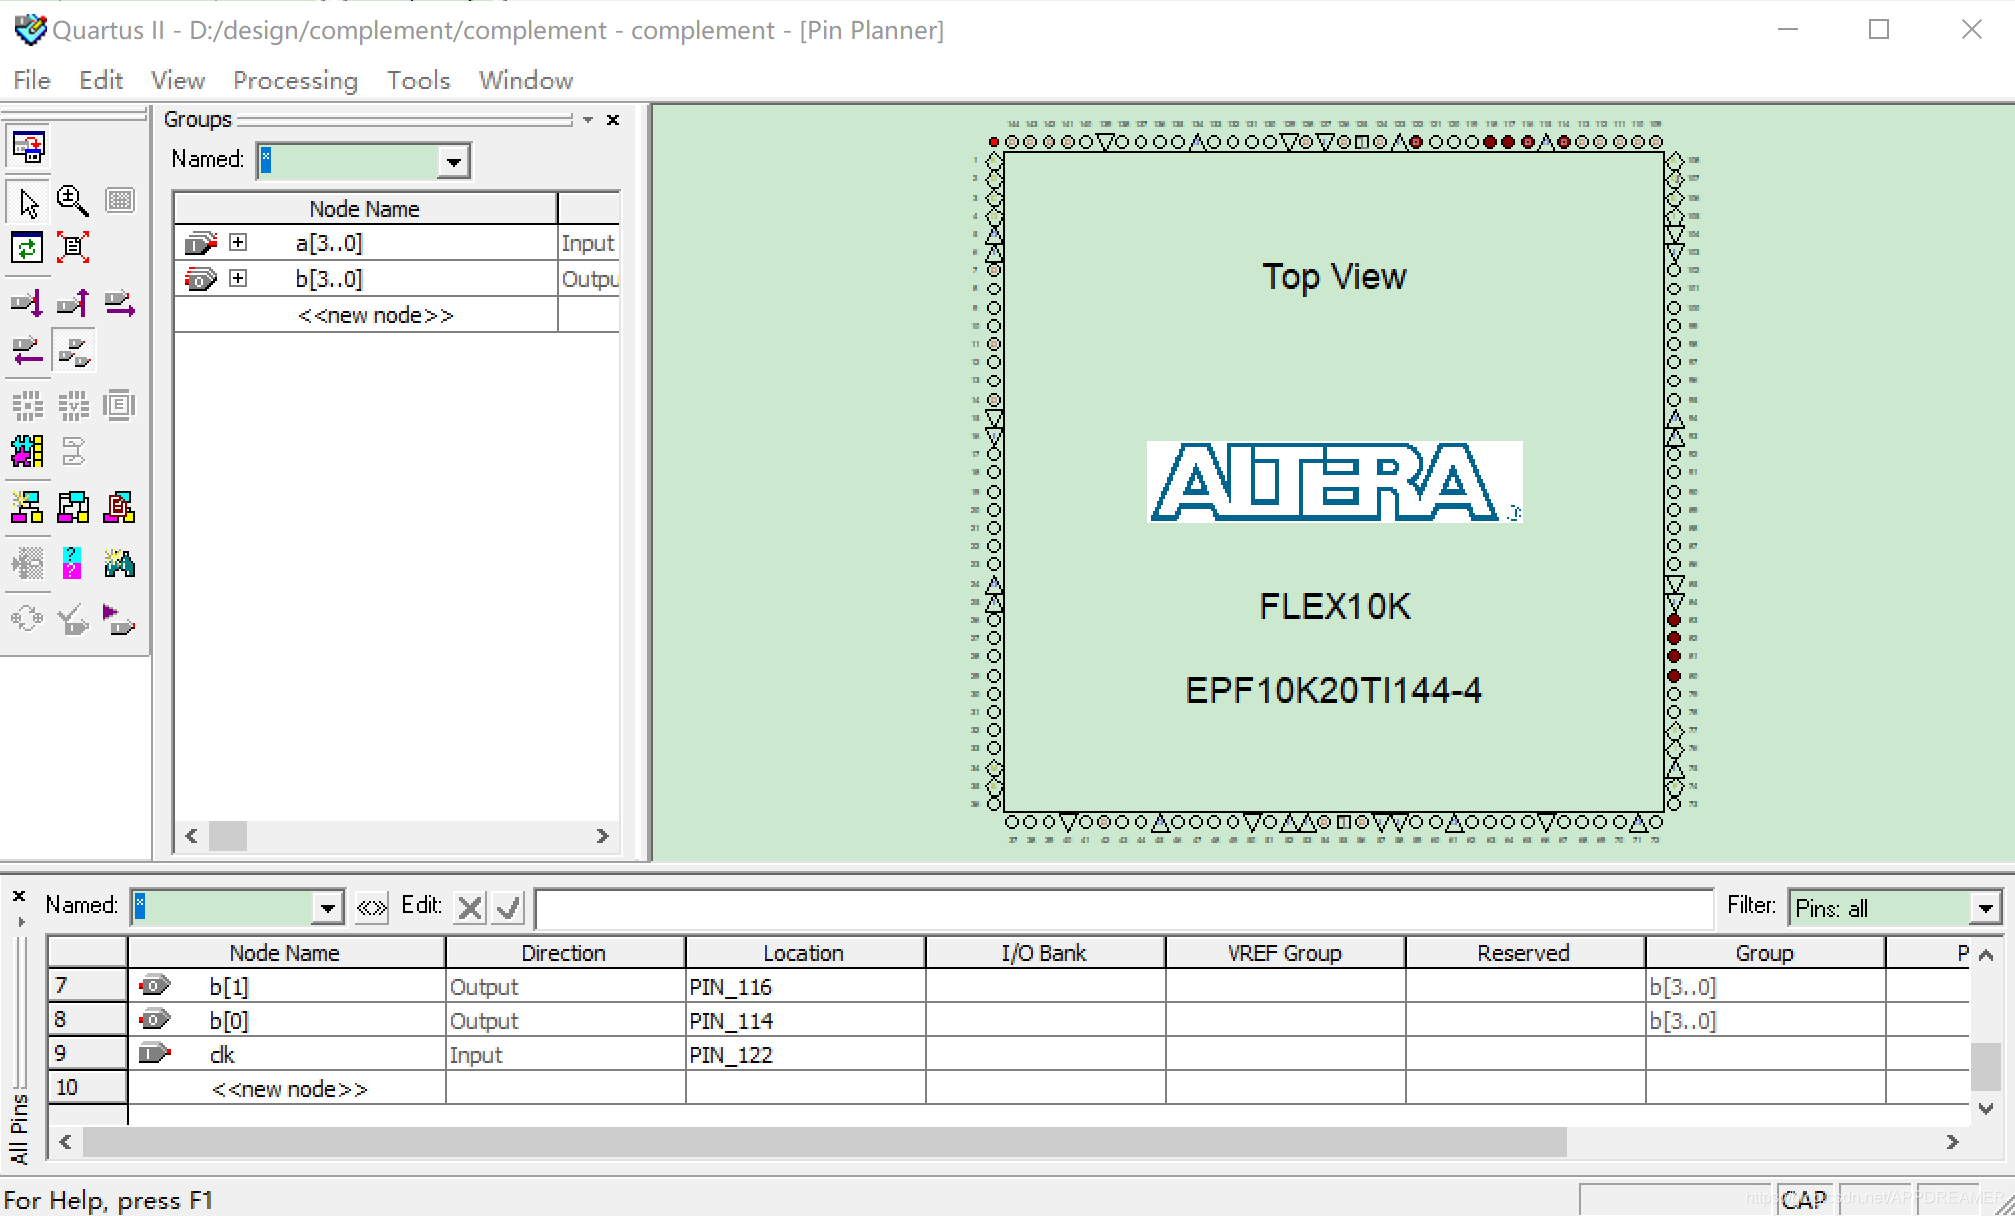Click the detach window icon in the toolbar
The image size is (2015, 1216).
pyautogui.click(x=28, y=147)
